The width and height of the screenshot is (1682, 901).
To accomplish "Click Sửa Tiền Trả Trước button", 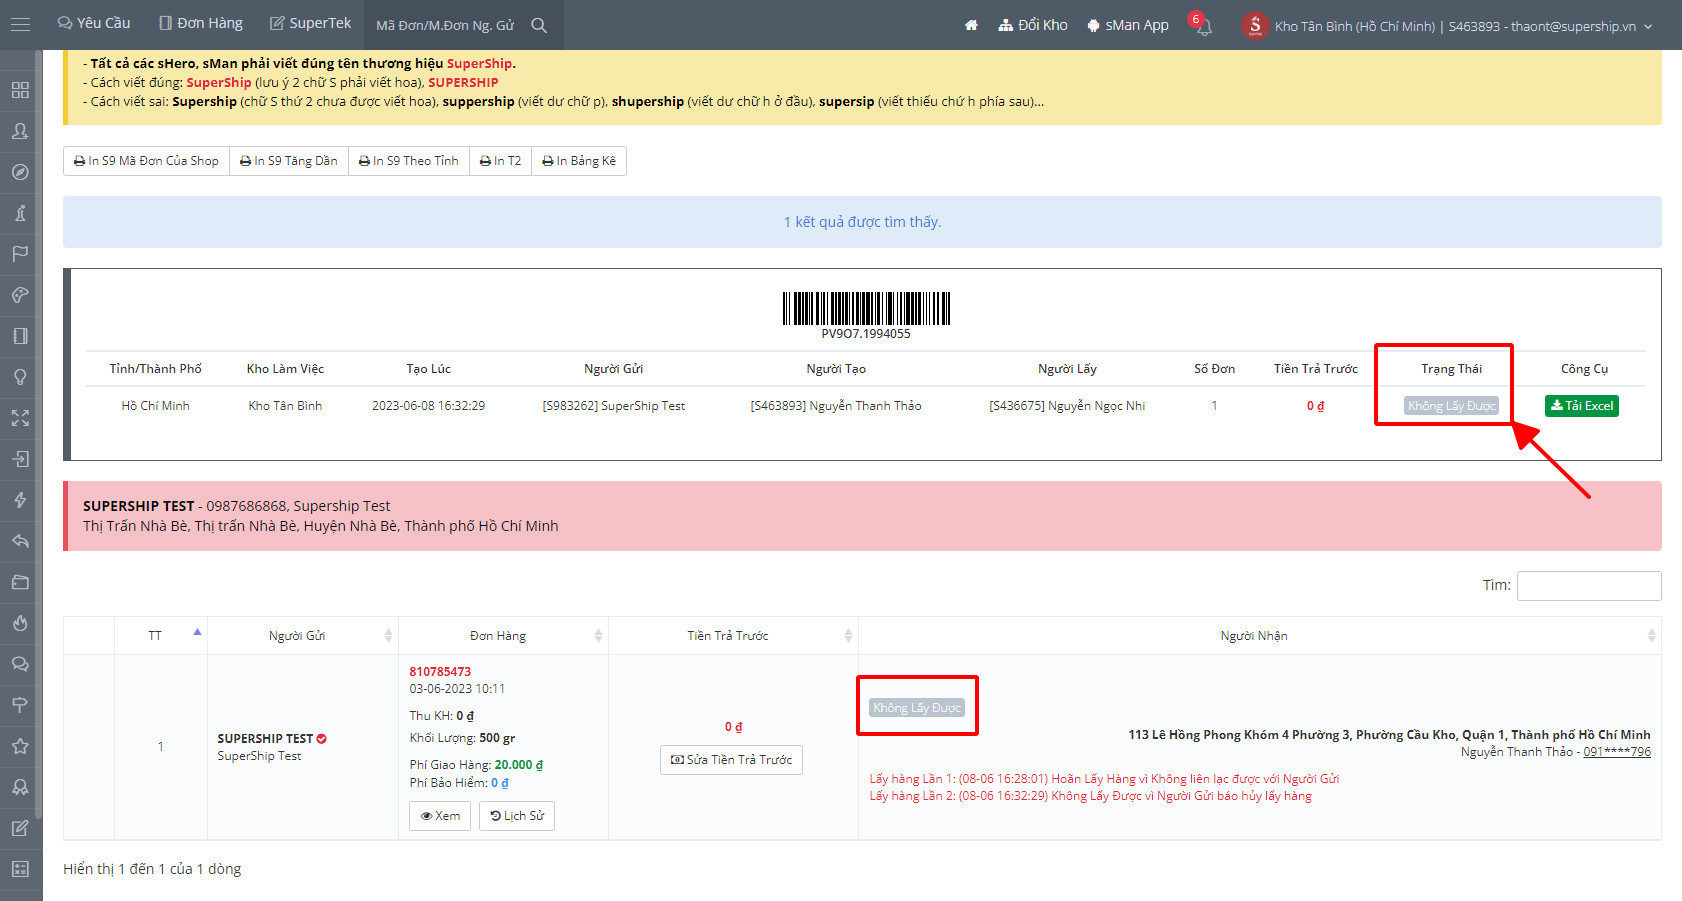I will click(x=731, y=760).
